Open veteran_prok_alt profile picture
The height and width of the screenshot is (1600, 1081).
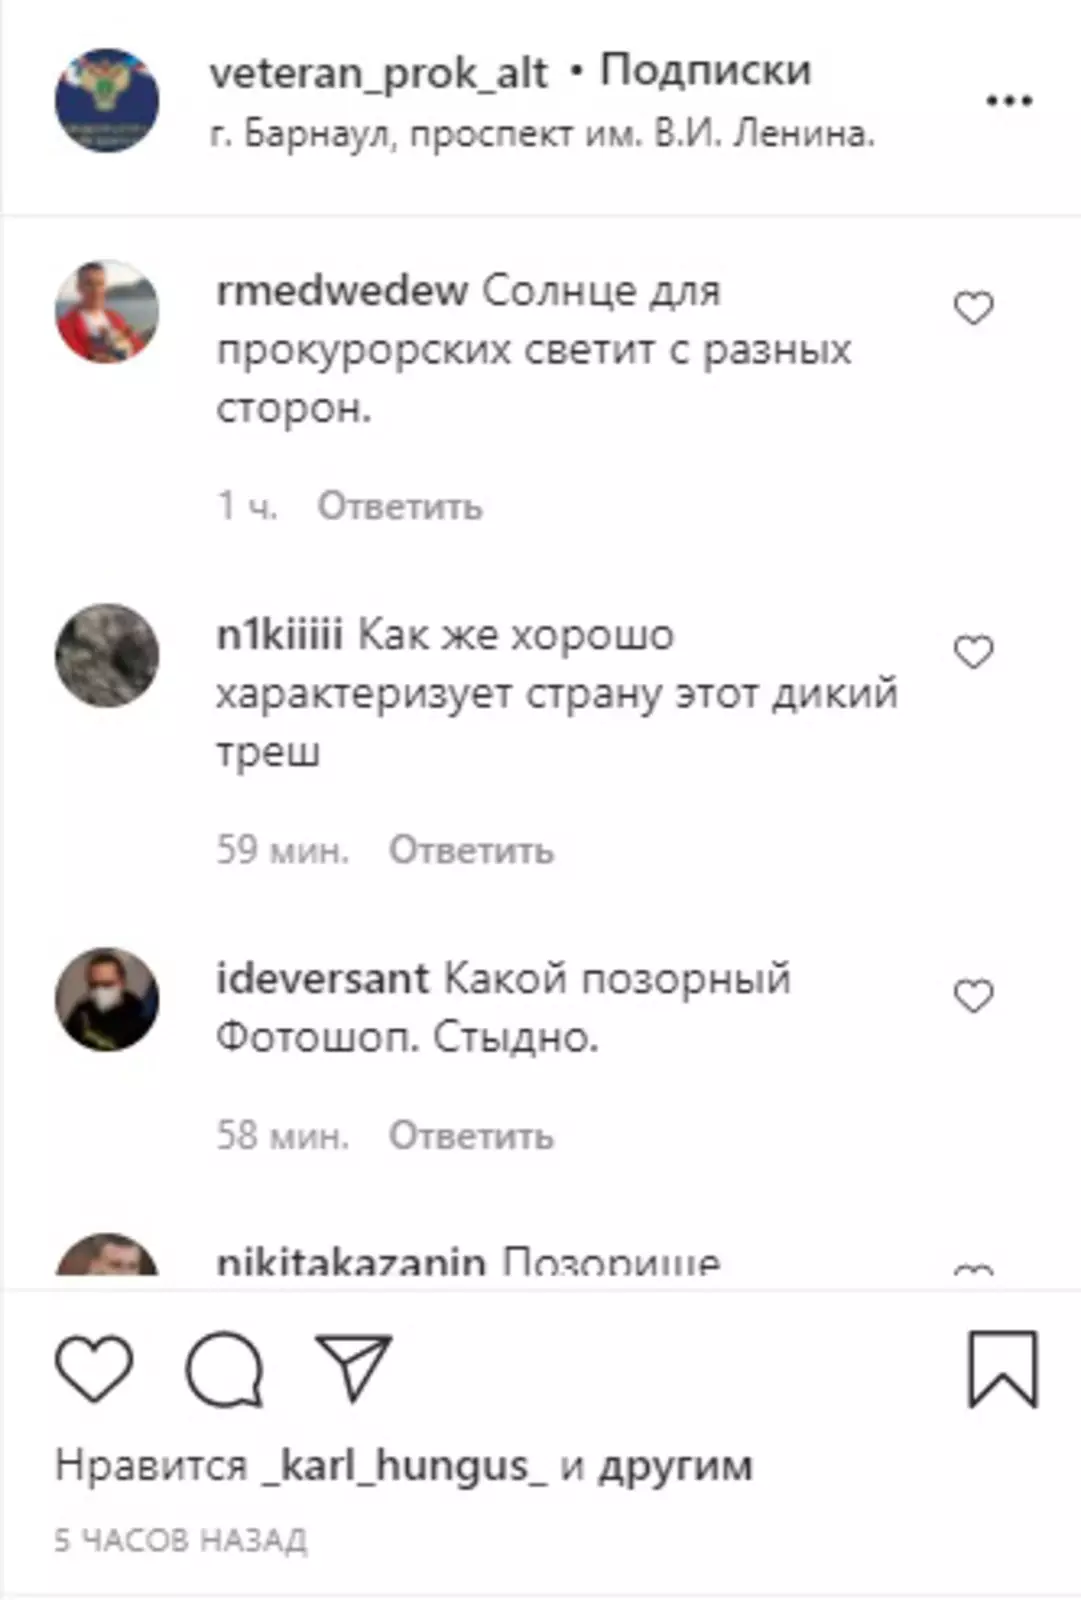point(107,100)
